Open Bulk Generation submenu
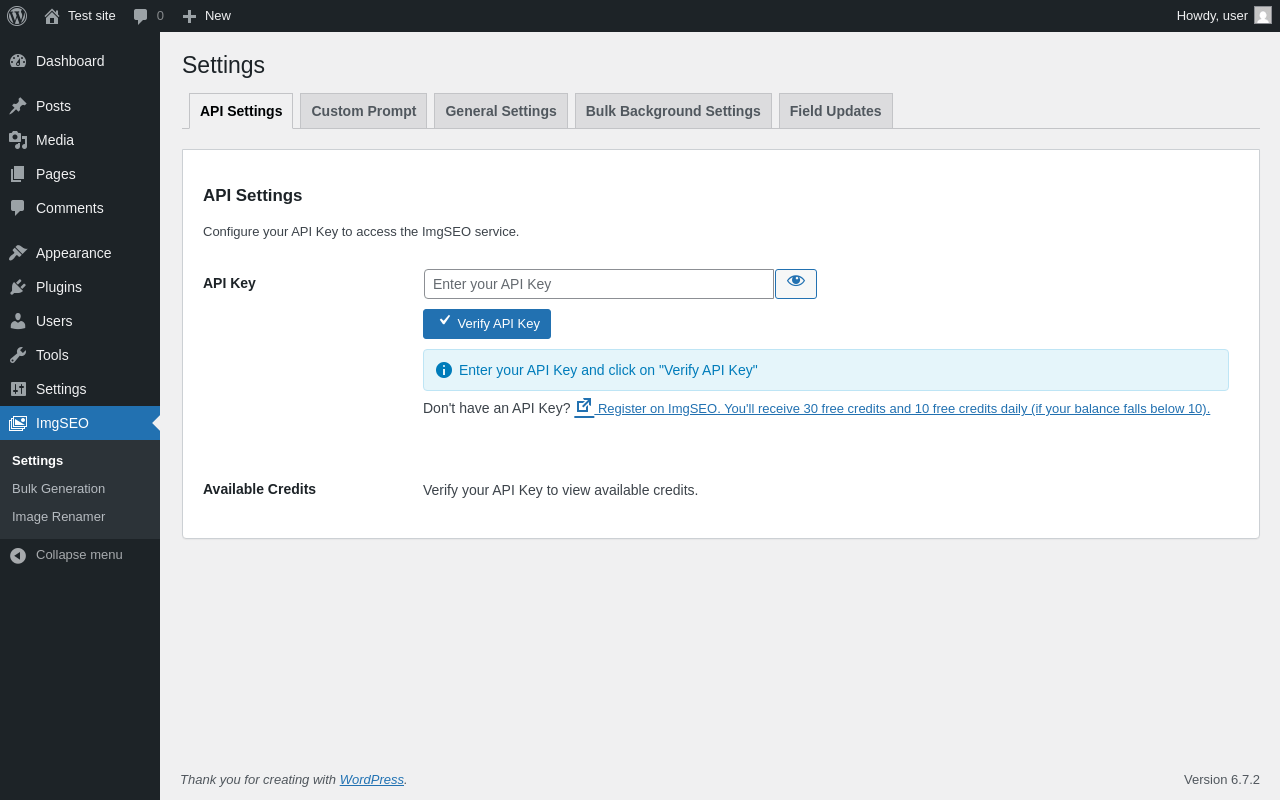The image size is (1280, 800). 80,489
